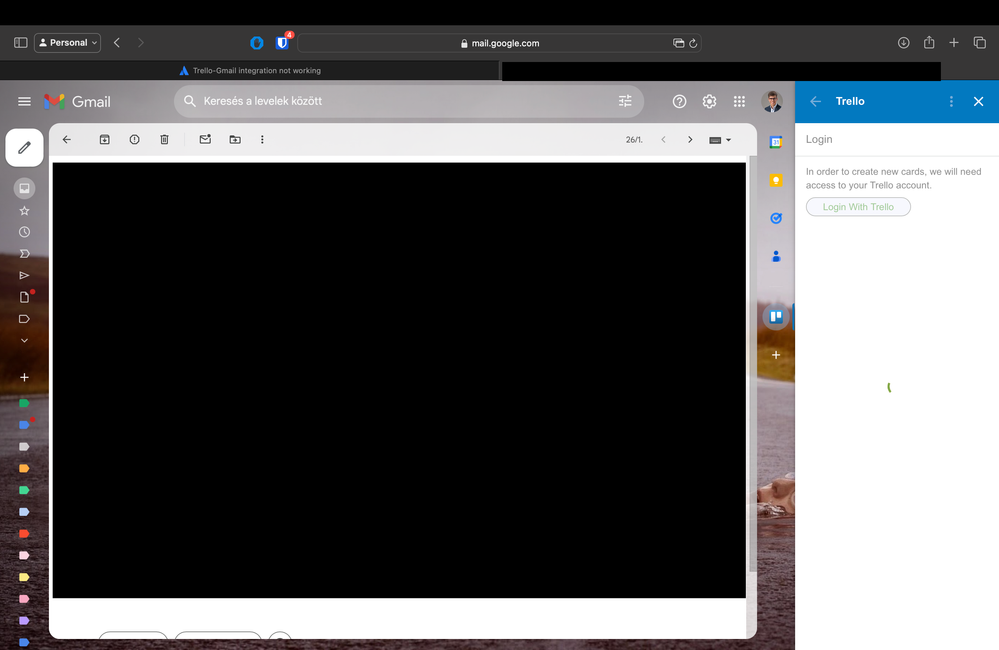Close the Trello side panel
Image resolution: width=999 pixels, height=650 pixels.
pos(979,101)
